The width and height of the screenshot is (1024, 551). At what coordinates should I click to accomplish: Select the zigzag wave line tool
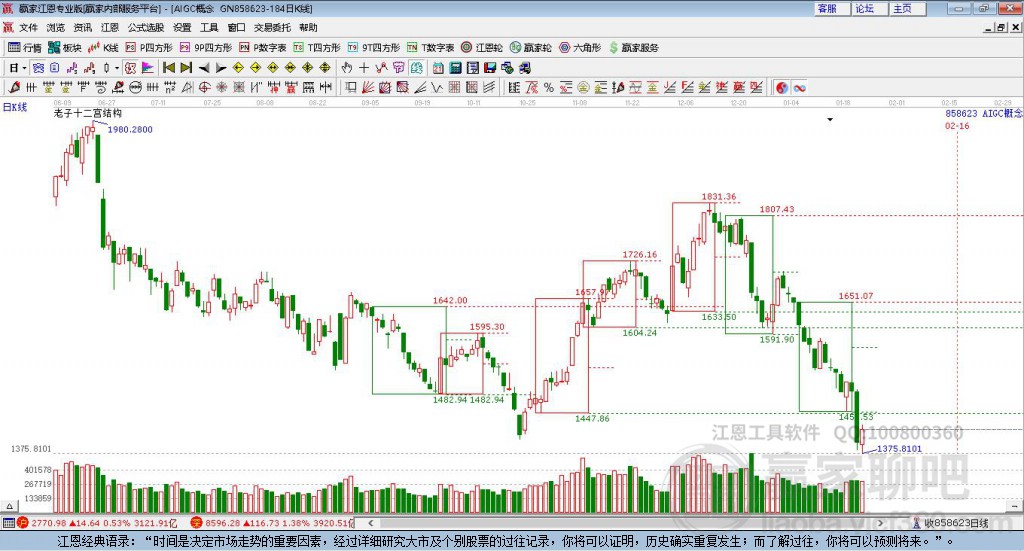436,87
